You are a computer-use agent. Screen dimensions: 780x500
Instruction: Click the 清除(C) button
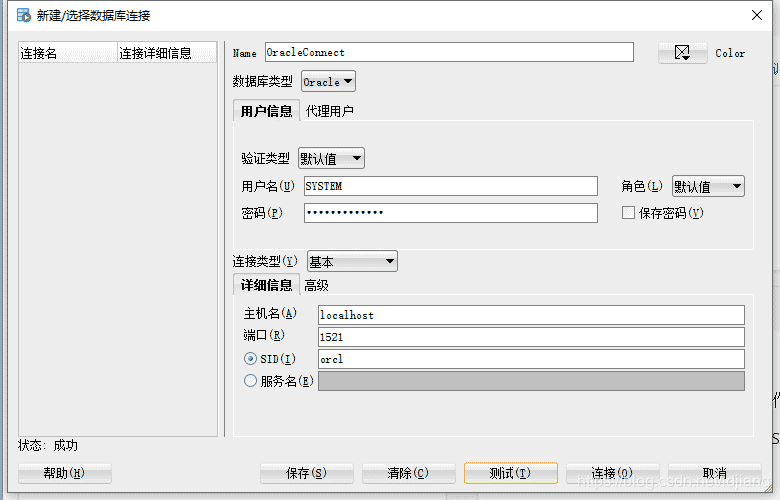pos(408,473)
